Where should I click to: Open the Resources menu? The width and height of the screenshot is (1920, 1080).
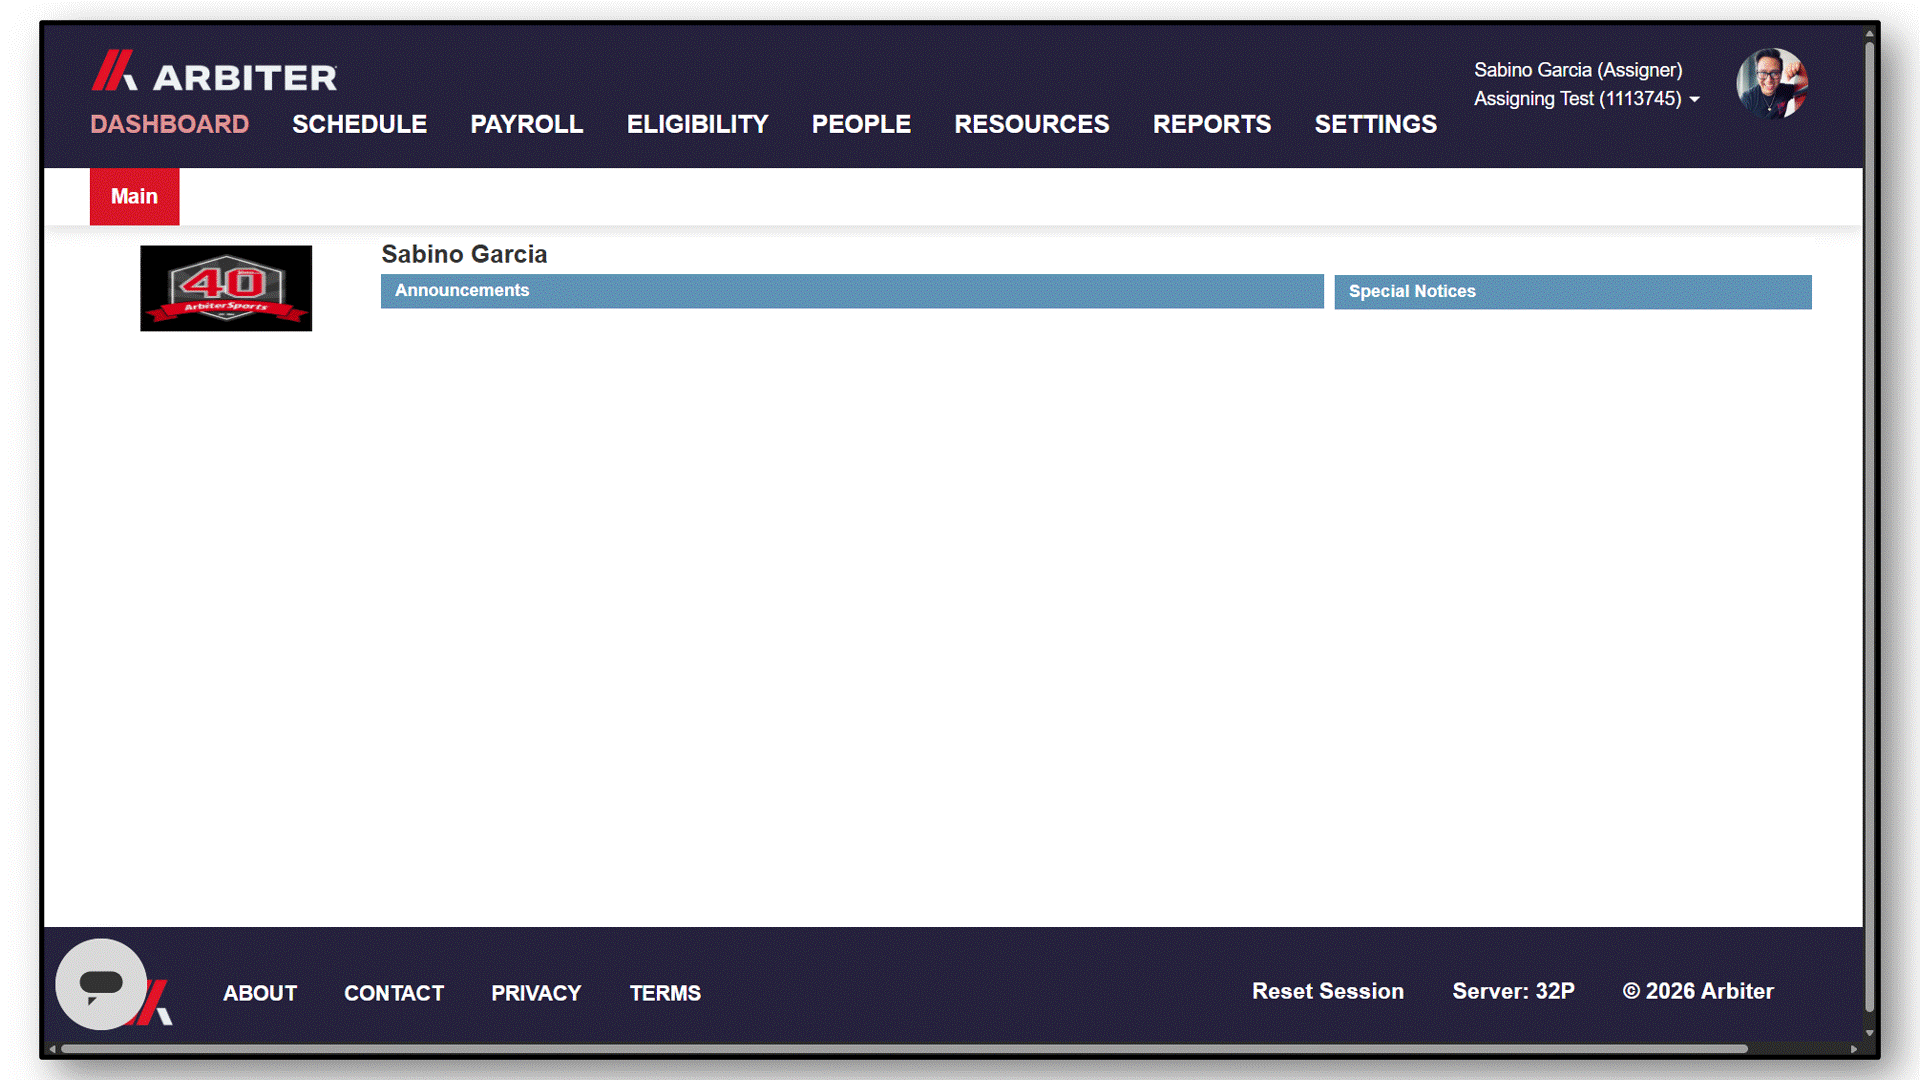coord(1031,124)
